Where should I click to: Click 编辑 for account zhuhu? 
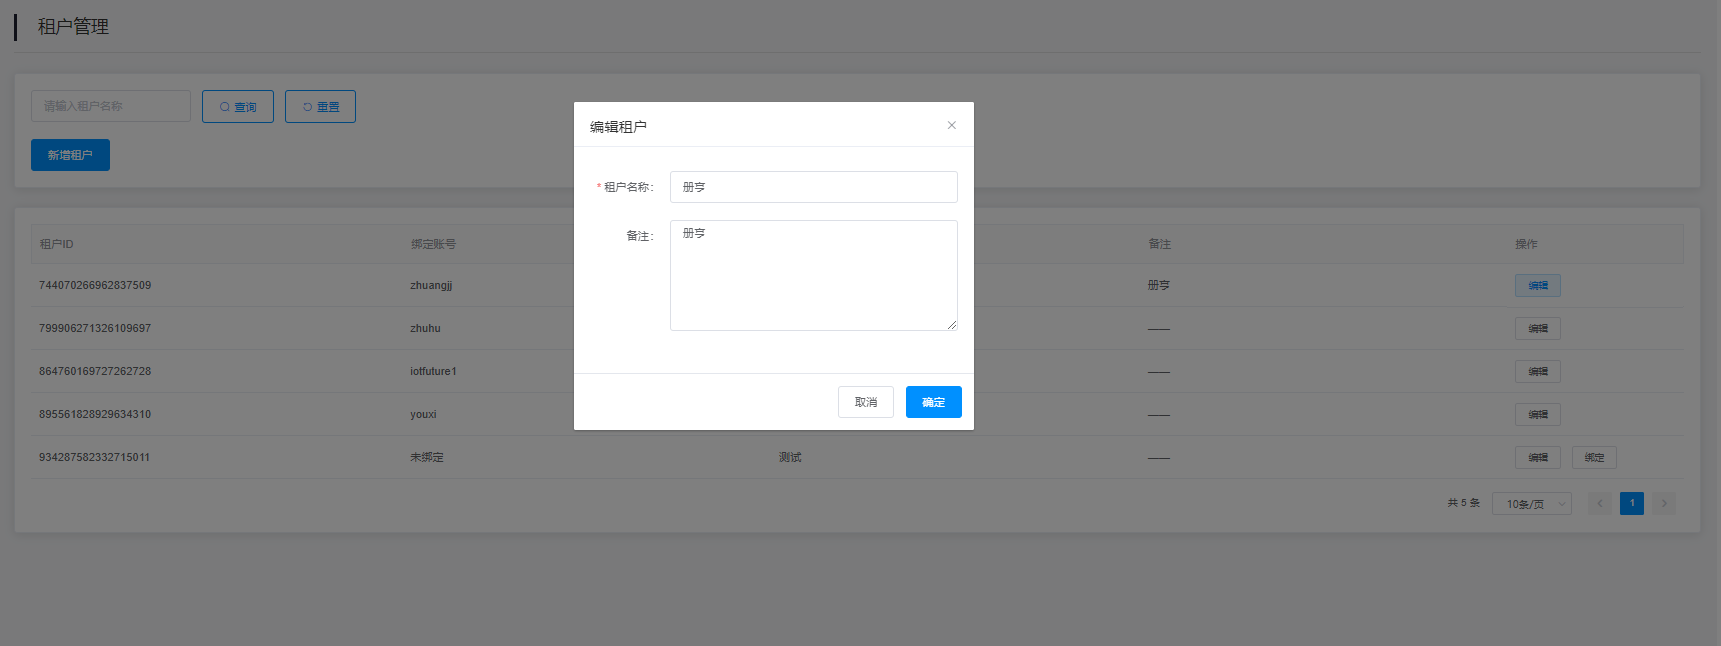coord(1537,329)
